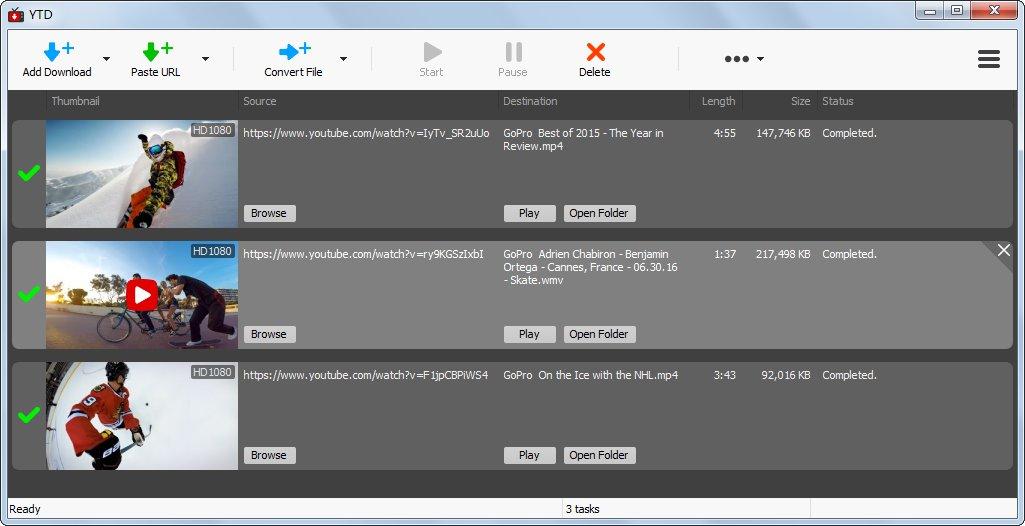Select the green checkmark of Year in Review row
This screenshot has height=526, width=1025.
pyautogui.click(x=28, y=173)
